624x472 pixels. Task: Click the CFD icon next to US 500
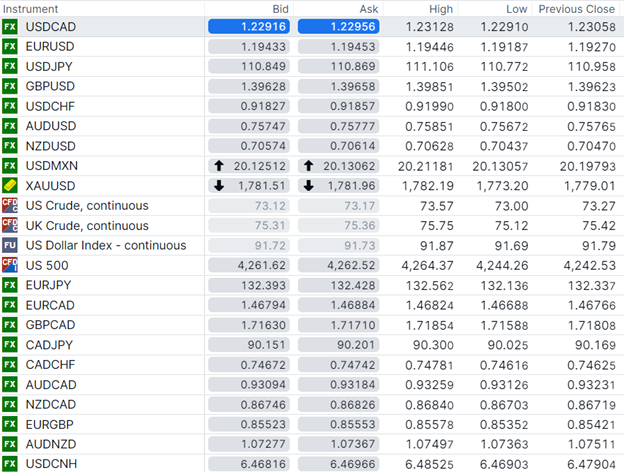10,265
